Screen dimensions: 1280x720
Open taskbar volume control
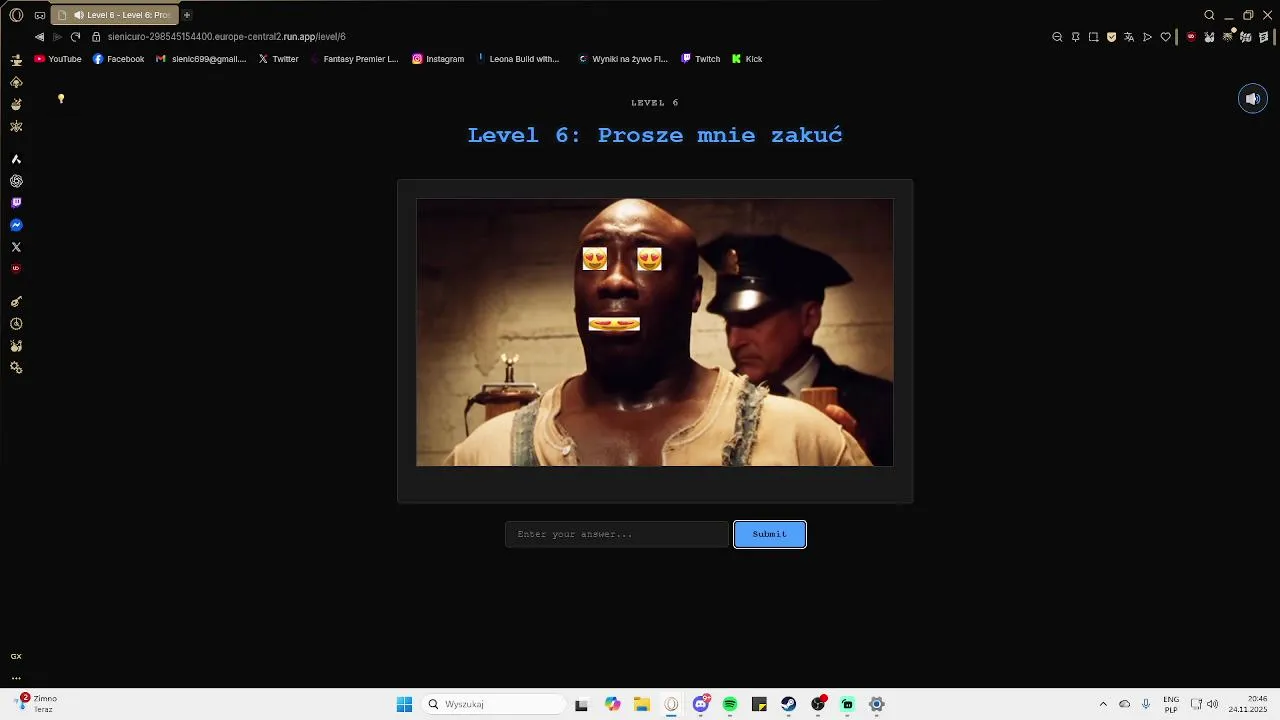pyautogui.click(x=1213, y=704)
